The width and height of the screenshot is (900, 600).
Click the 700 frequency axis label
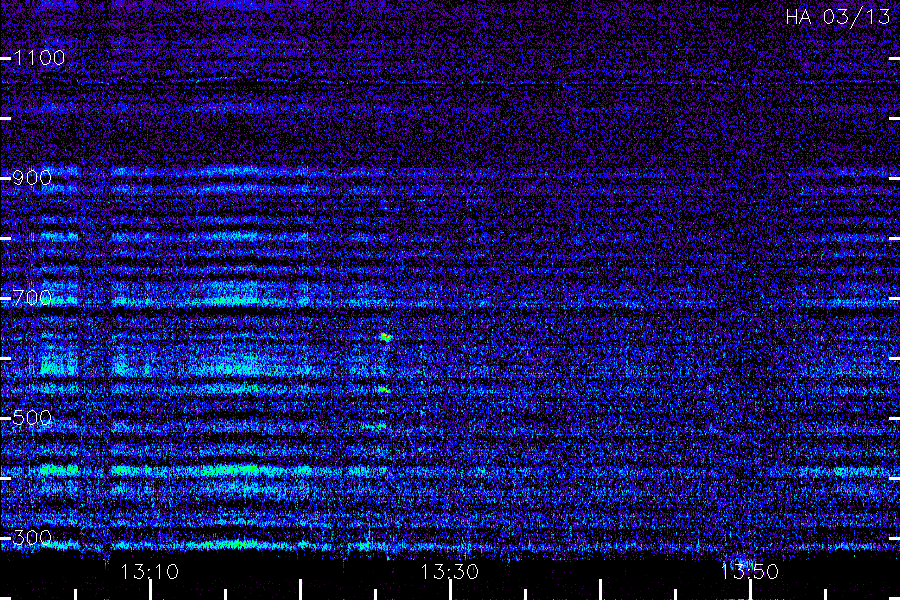32,298
